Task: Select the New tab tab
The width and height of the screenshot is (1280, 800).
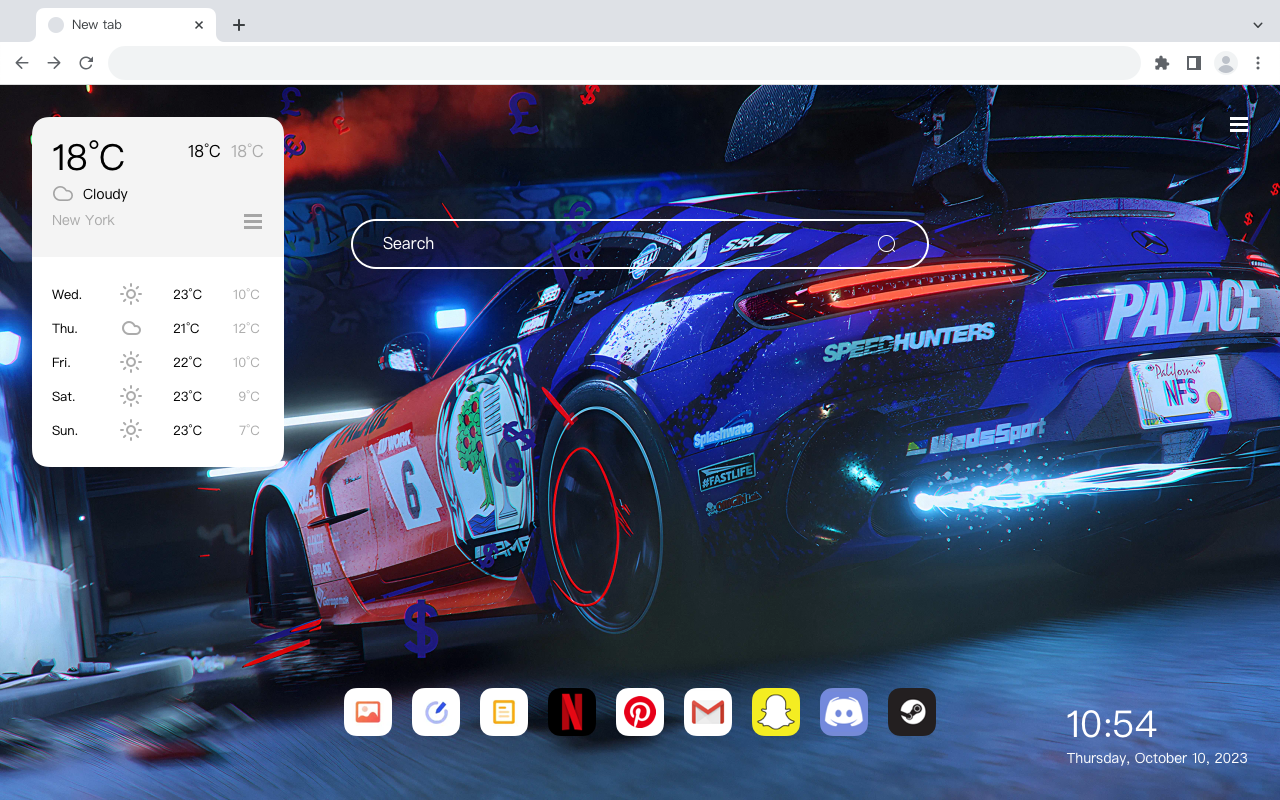Action: [x=126, y=25]
